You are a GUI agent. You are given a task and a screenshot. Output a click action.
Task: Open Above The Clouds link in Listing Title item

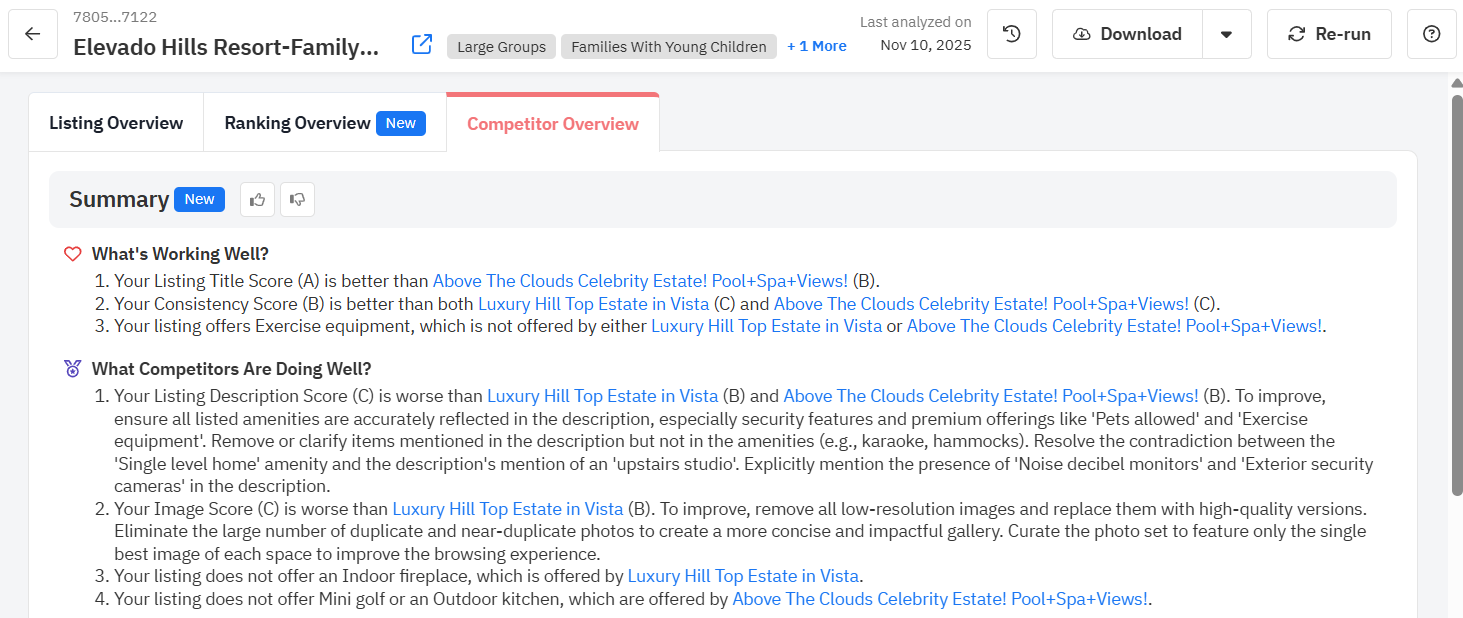click(640, 281)
